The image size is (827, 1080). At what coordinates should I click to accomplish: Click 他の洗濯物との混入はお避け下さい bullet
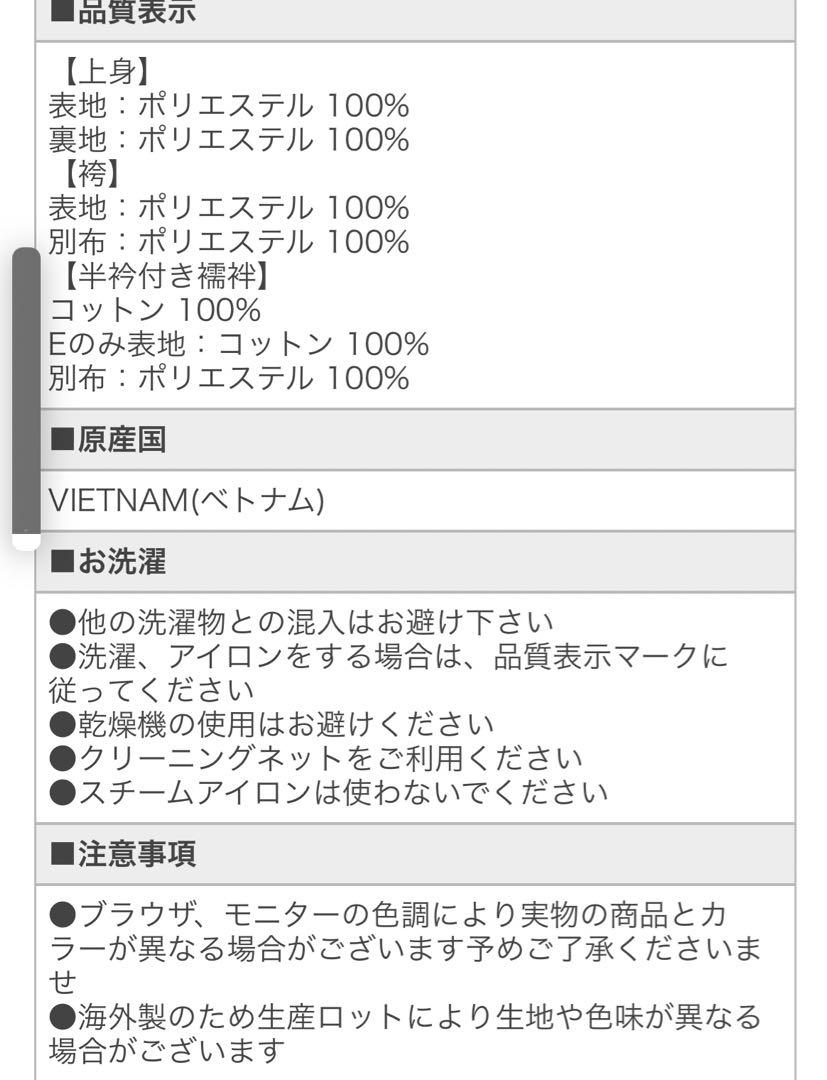(x=302, y=622)
